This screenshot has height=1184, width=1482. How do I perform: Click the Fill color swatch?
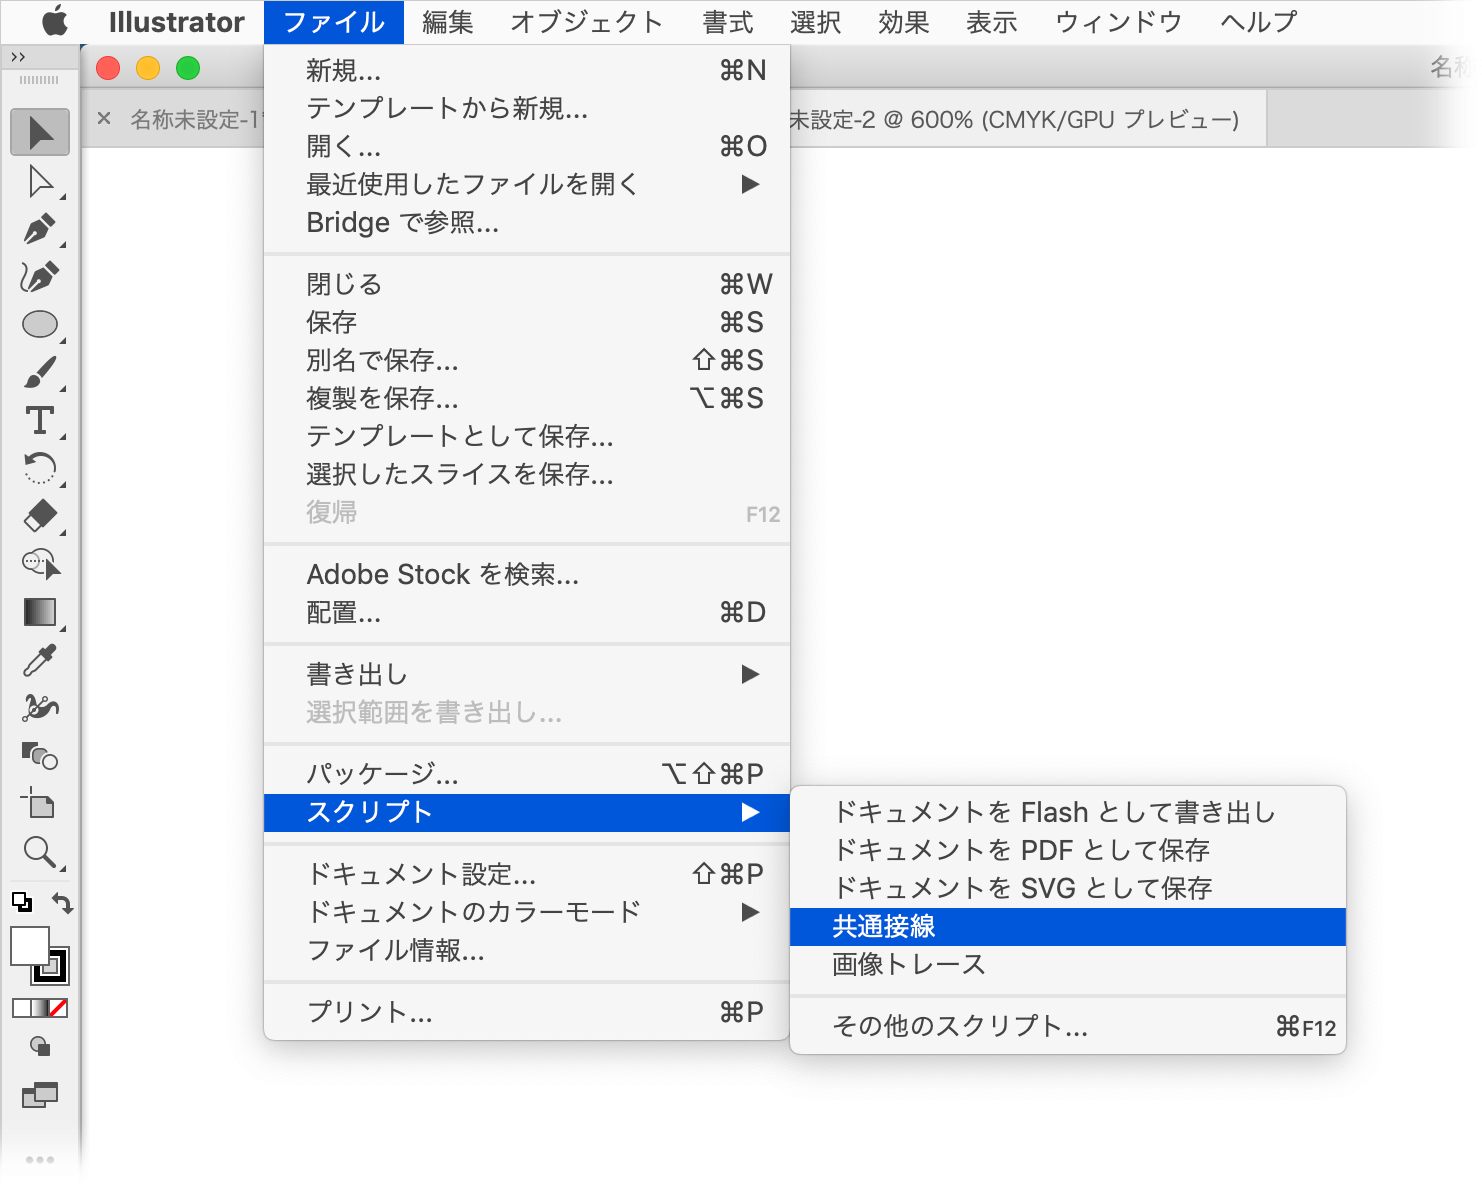(x=30, y=946)
